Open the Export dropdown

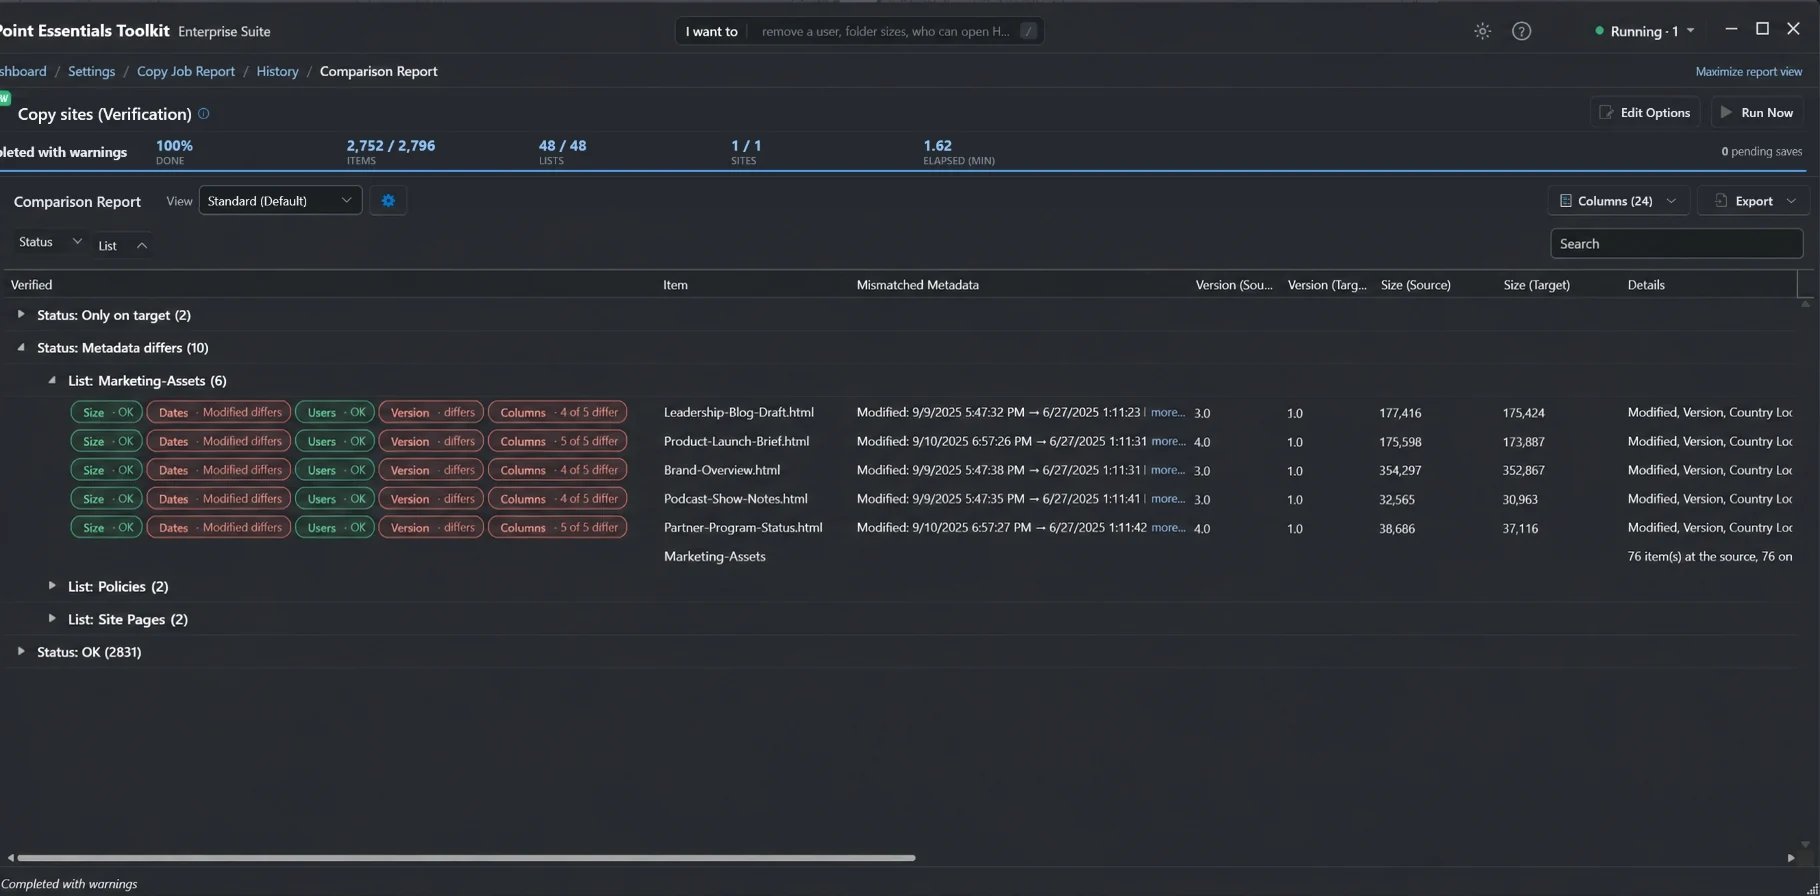[1754, 201]
